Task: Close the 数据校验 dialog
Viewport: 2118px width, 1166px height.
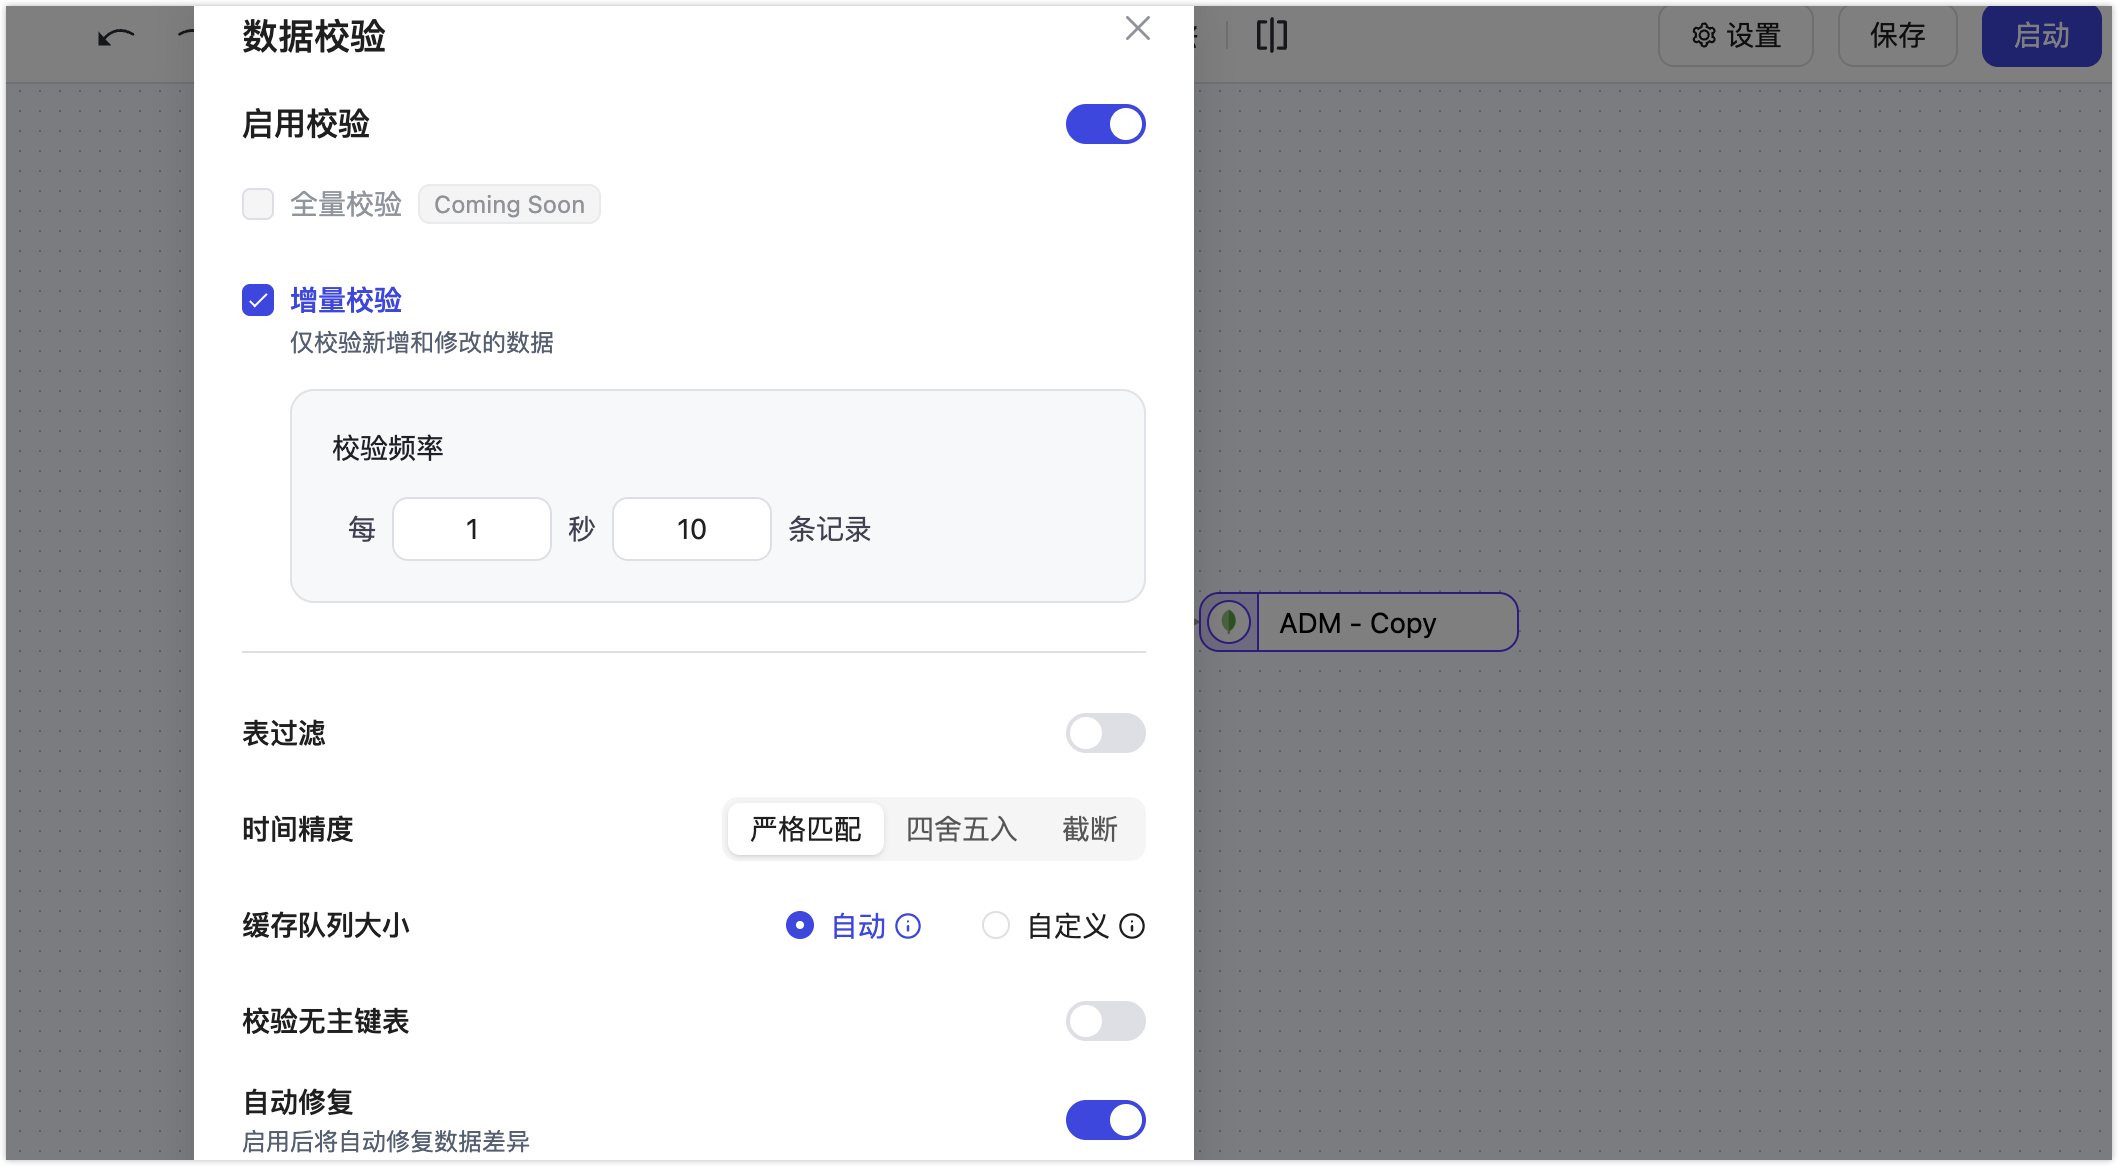Action: pyautogui.click(x=1137, y=29)
